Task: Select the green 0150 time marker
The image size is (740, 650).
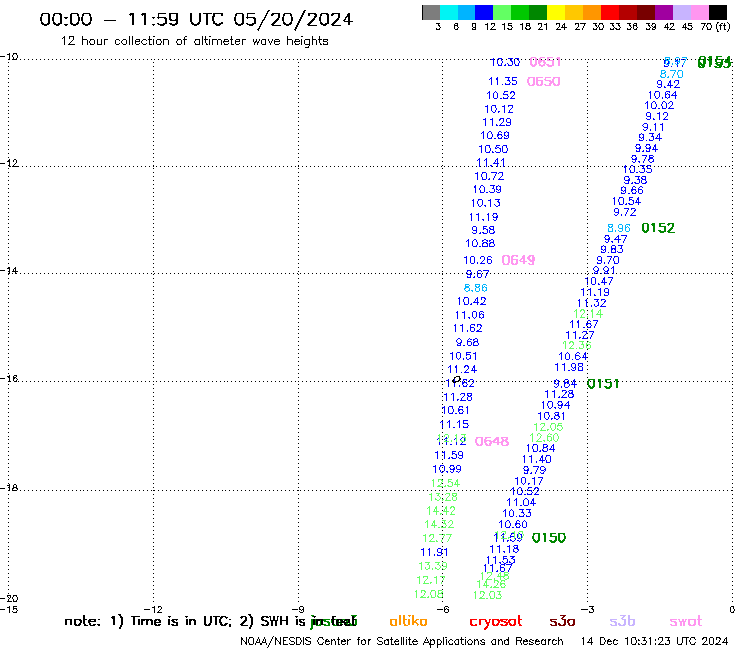Action: [x=548, y=538]
